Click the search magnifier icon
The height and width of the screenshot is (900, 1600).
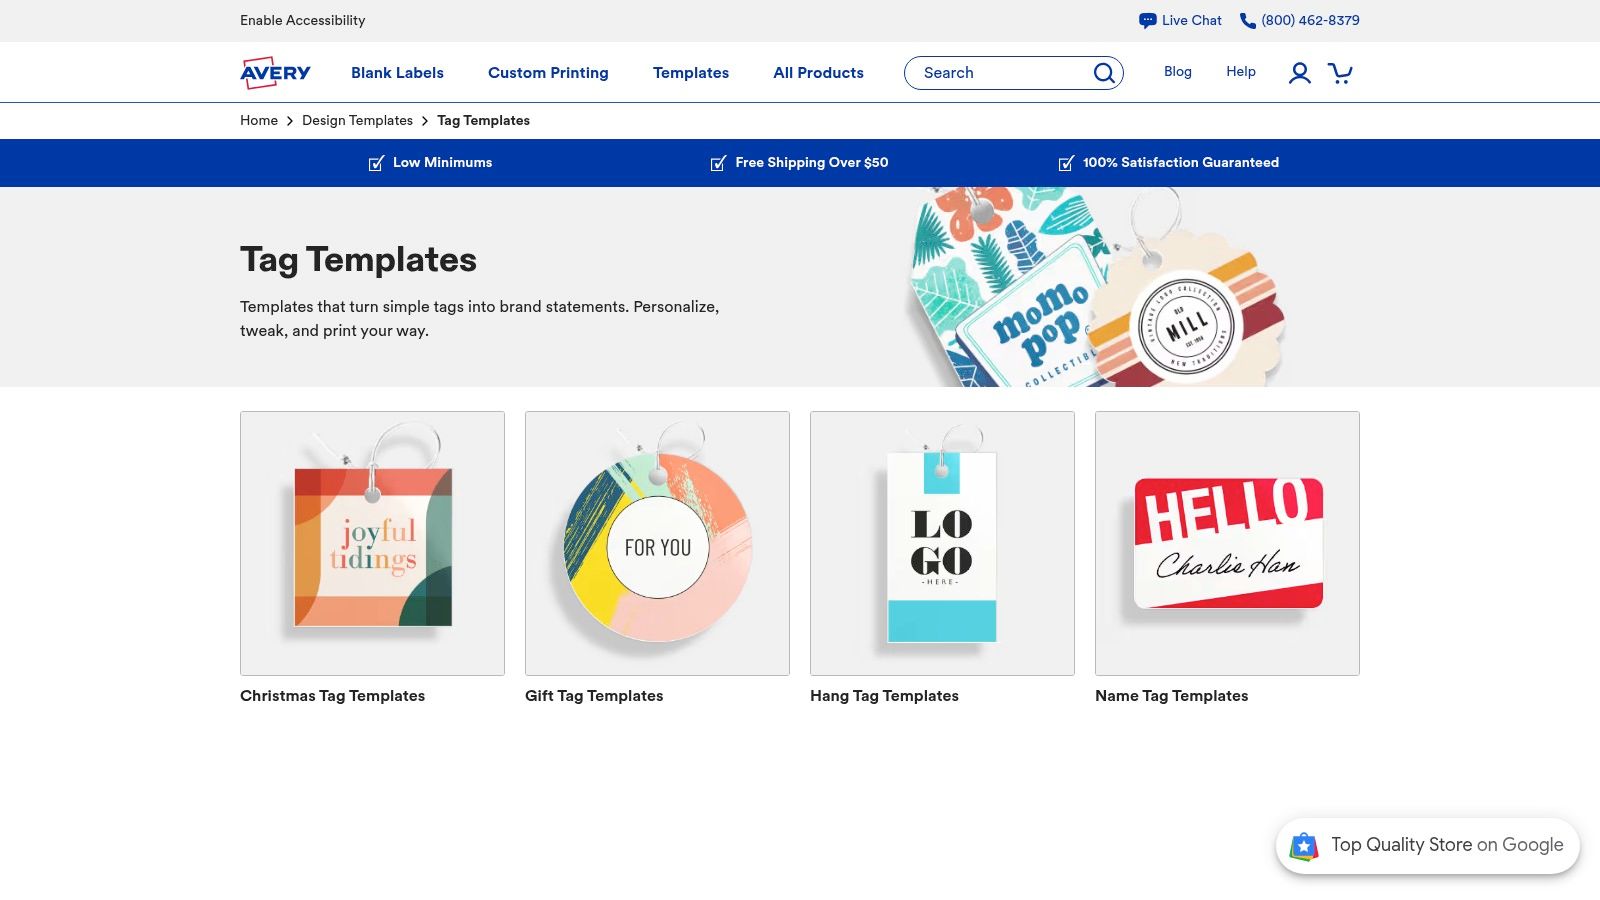1104,73
